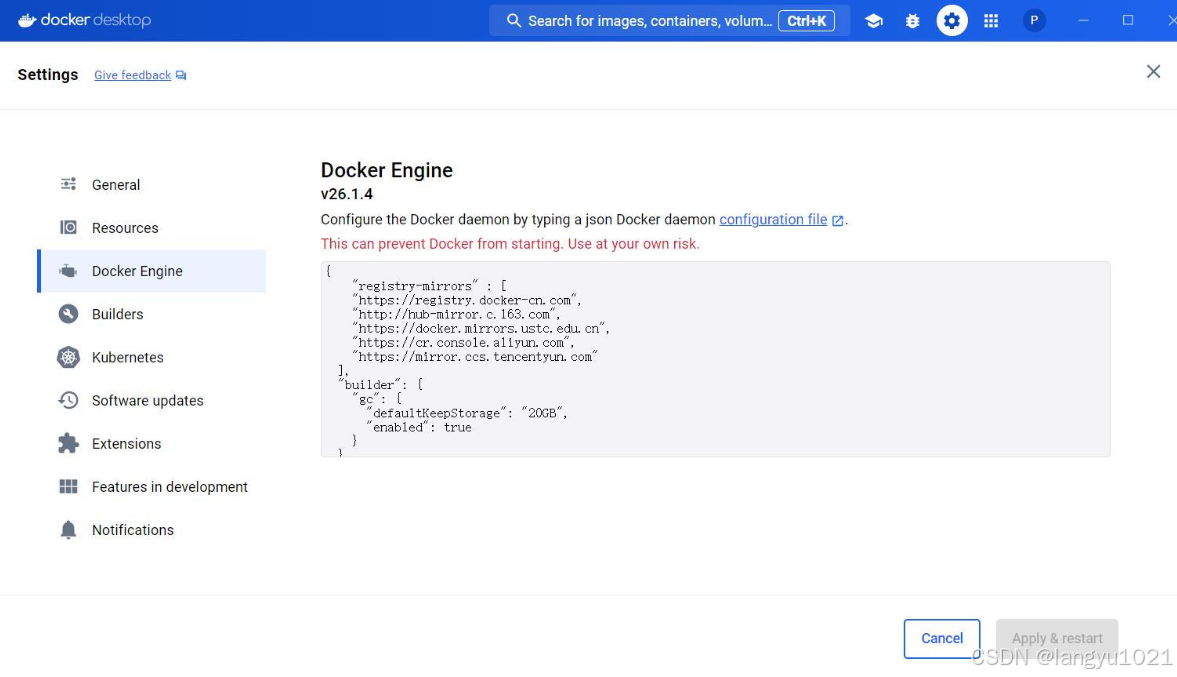Viewport: 1177px width, 677px height.
Task: Go to Kubernetes settings
Action: tap(152, 357)
